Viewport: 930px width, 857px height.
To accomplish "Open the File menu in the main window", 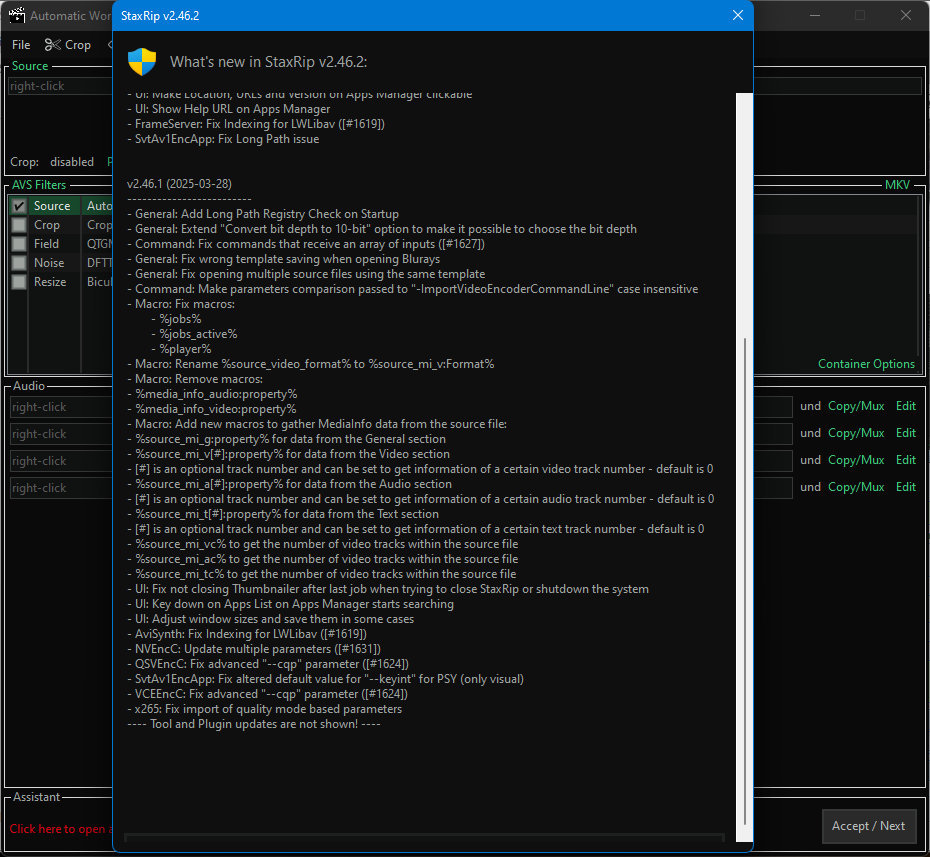I will (21, 44).
